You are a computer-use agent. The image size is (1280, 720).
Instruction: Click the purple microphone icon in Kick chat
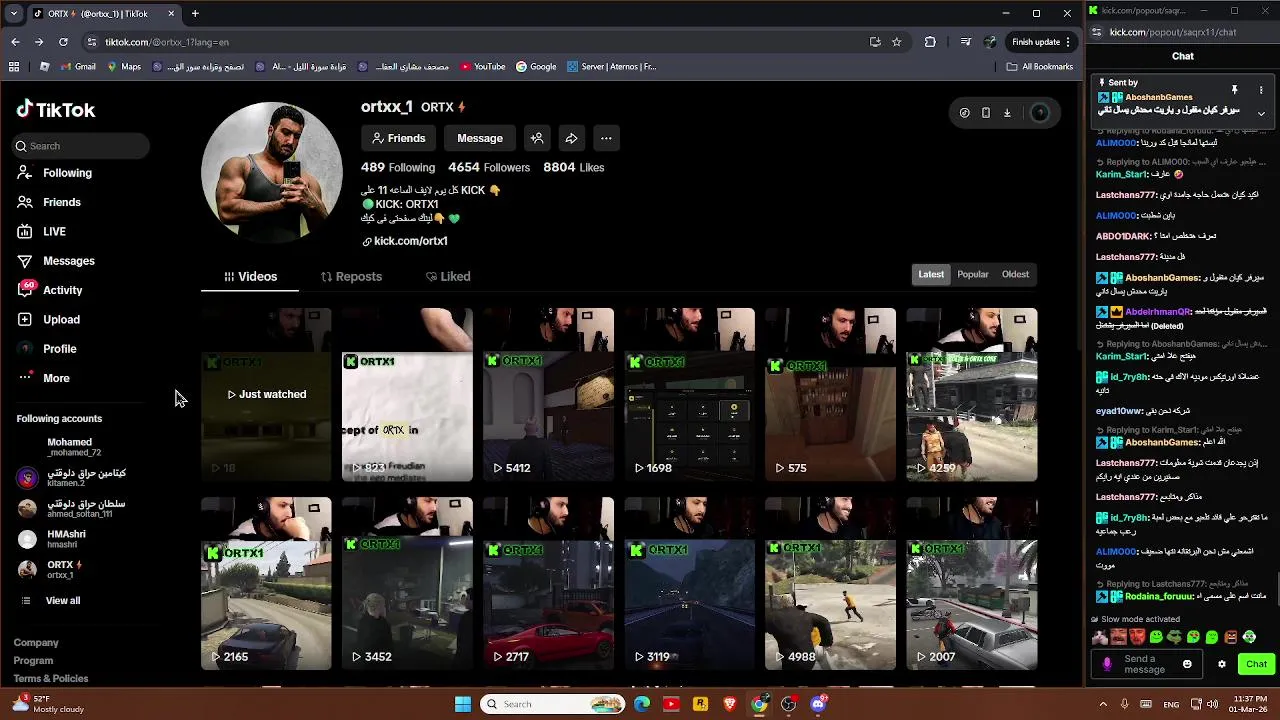point(1106,664)
